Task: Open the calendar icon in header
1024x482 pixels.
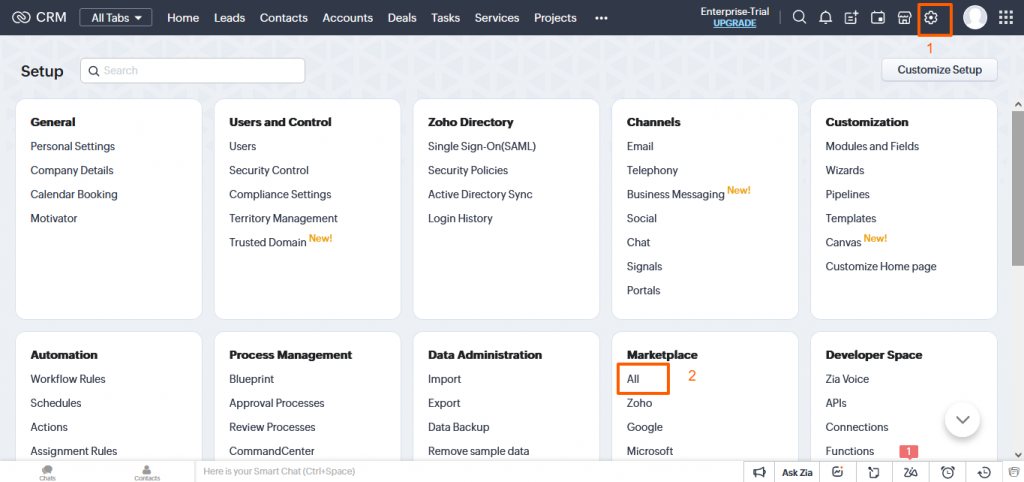Action: (x=878, y=18)
